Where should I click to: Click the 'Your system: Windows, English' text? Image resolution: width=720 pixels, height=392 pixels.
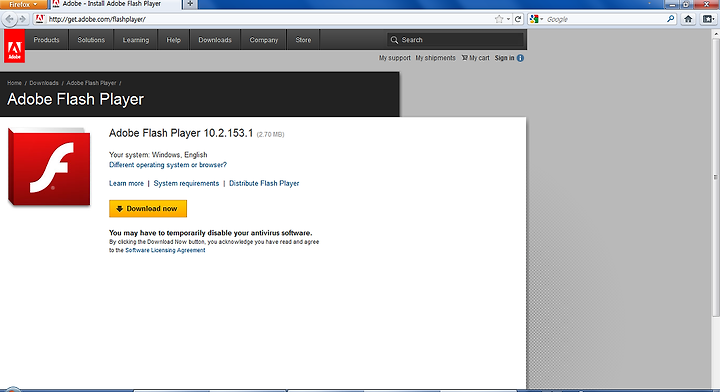(x=158, y=155)
